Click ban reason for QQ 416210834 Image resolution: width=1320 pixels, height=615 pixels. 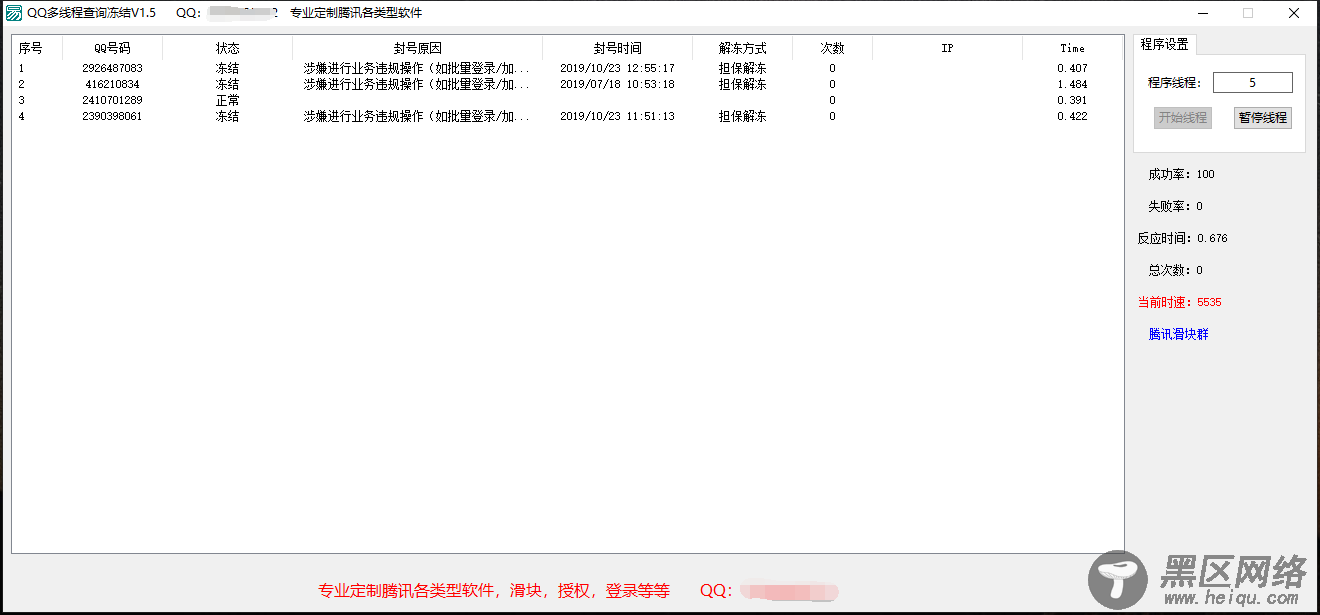pyautogui.click(x=417, y=84)
